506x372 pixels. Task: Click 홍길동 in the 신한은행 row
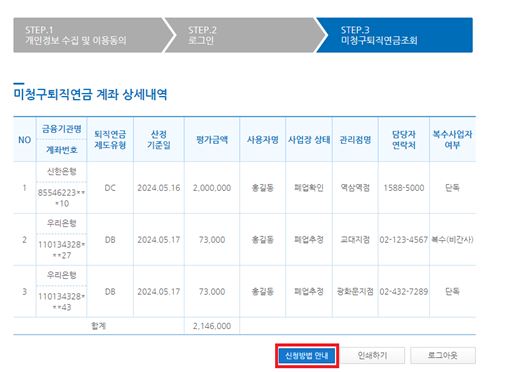pos(263,188)
